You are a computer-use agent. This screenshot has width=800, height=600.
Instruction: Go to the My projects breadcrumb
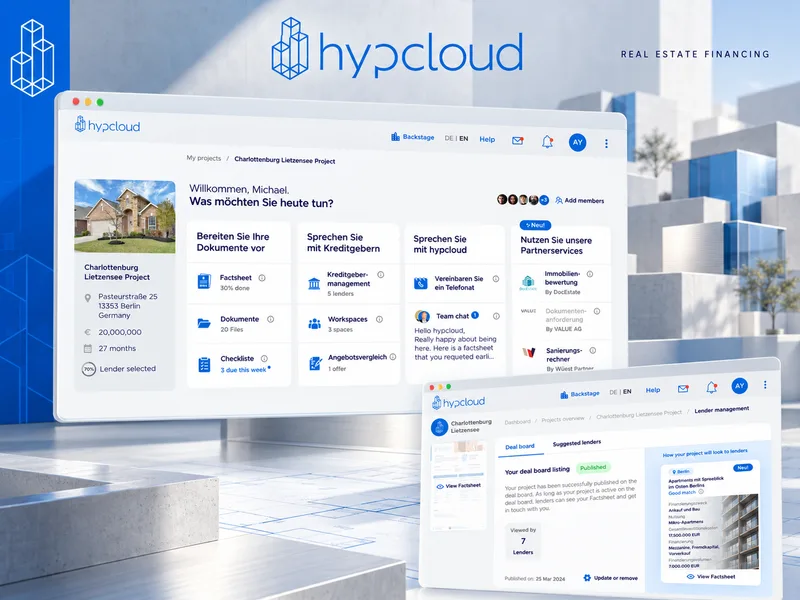coord(204,158)
